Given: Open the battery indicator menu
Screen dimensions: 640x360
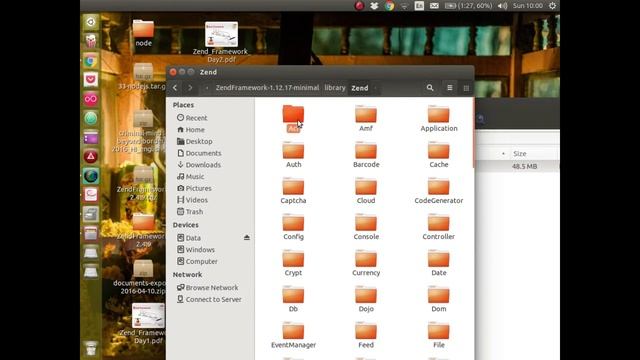Looking at the screenshot, I should [468, 6].
